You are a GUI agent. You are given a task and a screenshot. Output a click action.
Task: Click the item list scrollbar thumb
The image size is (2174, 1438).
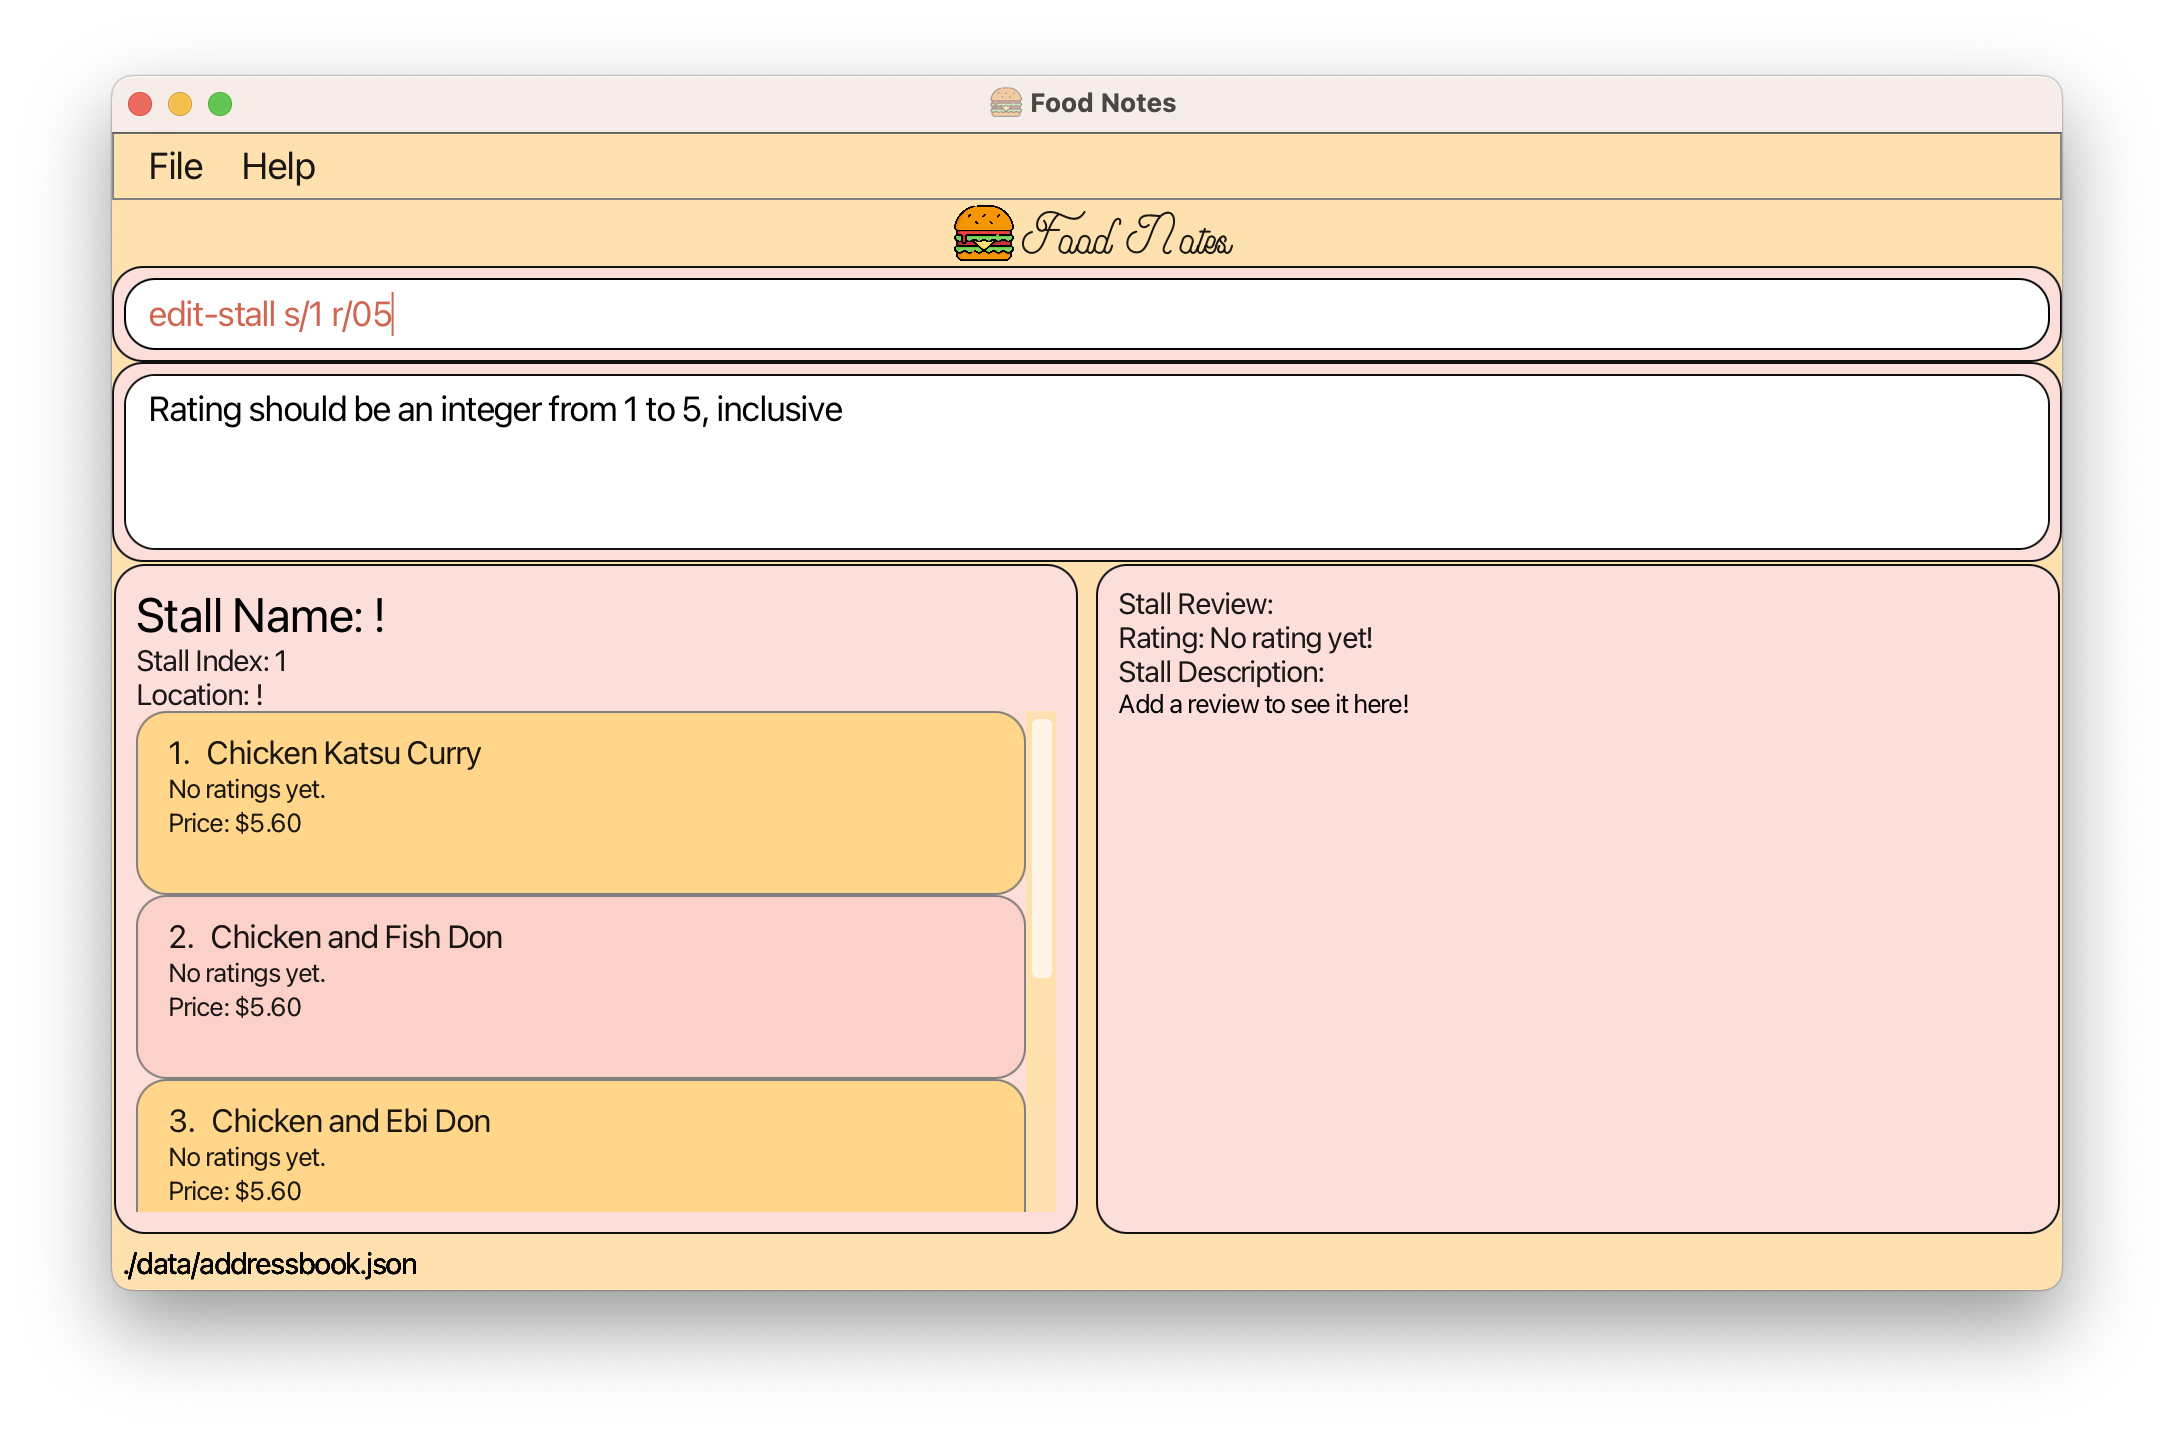click(1041, 848)
